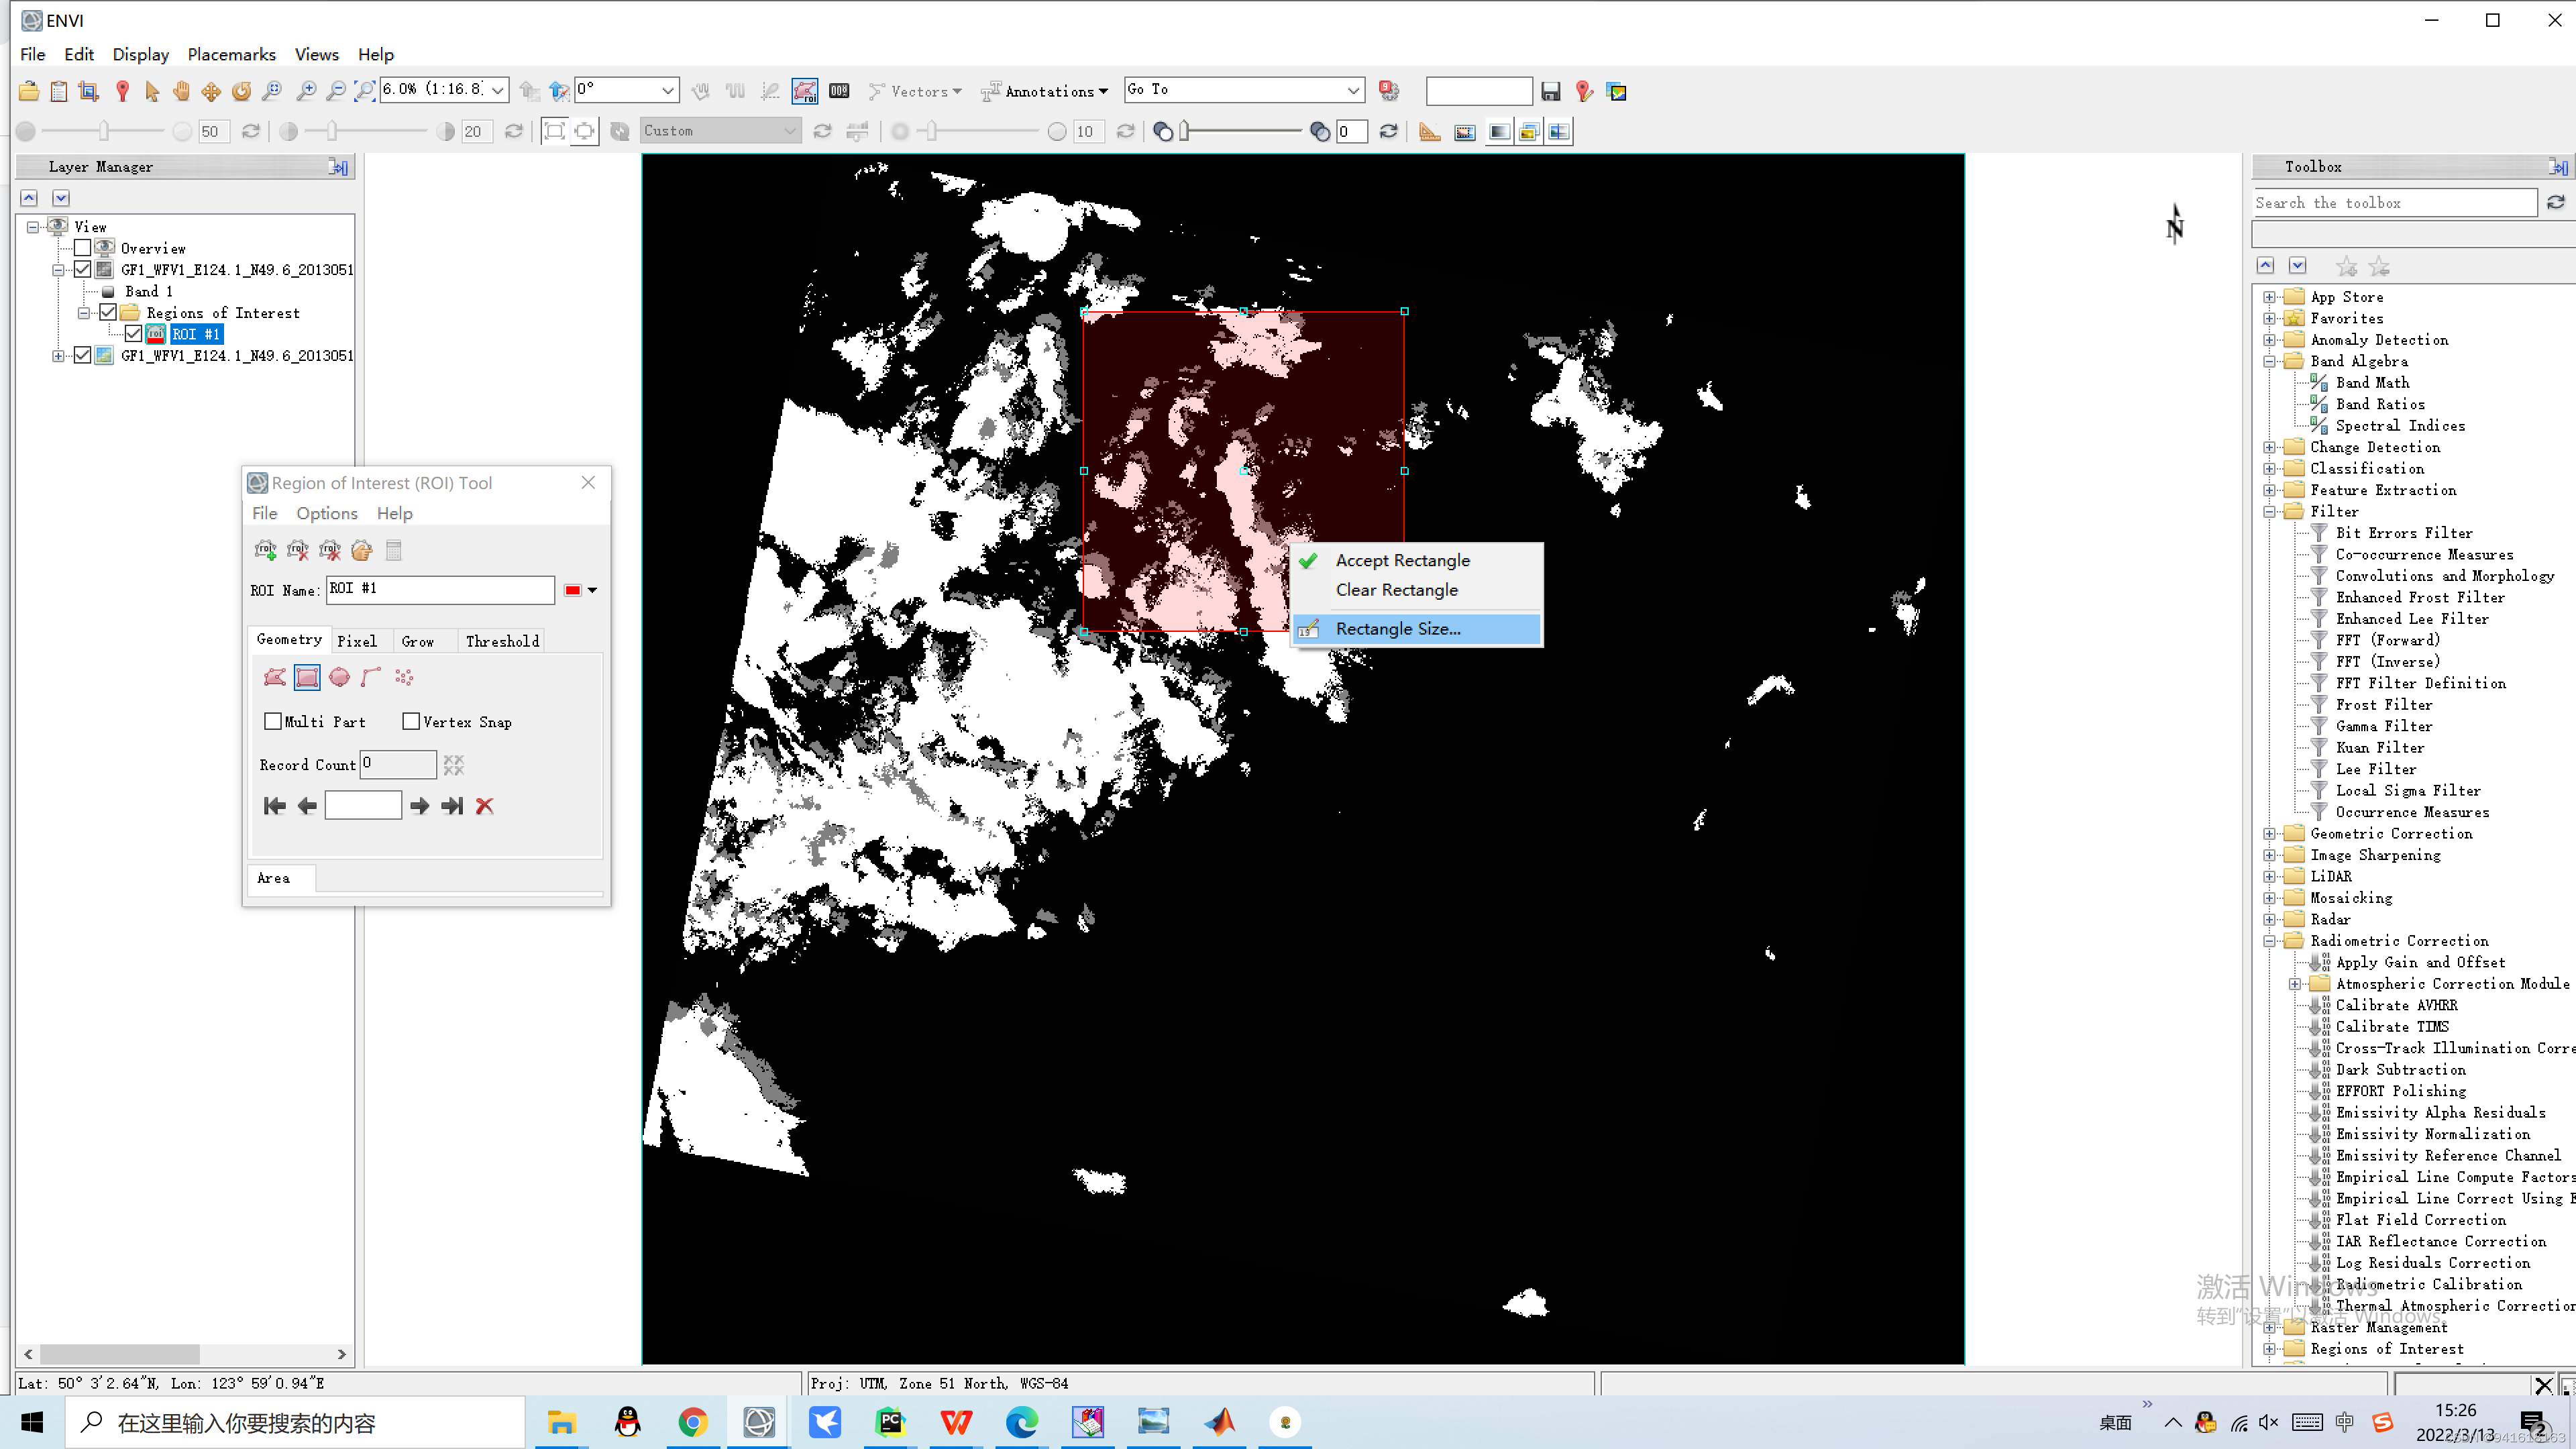Select the polygon ROI drawing tool
The height and width of the screenshot is (1449, 2576).
point(275,677)
